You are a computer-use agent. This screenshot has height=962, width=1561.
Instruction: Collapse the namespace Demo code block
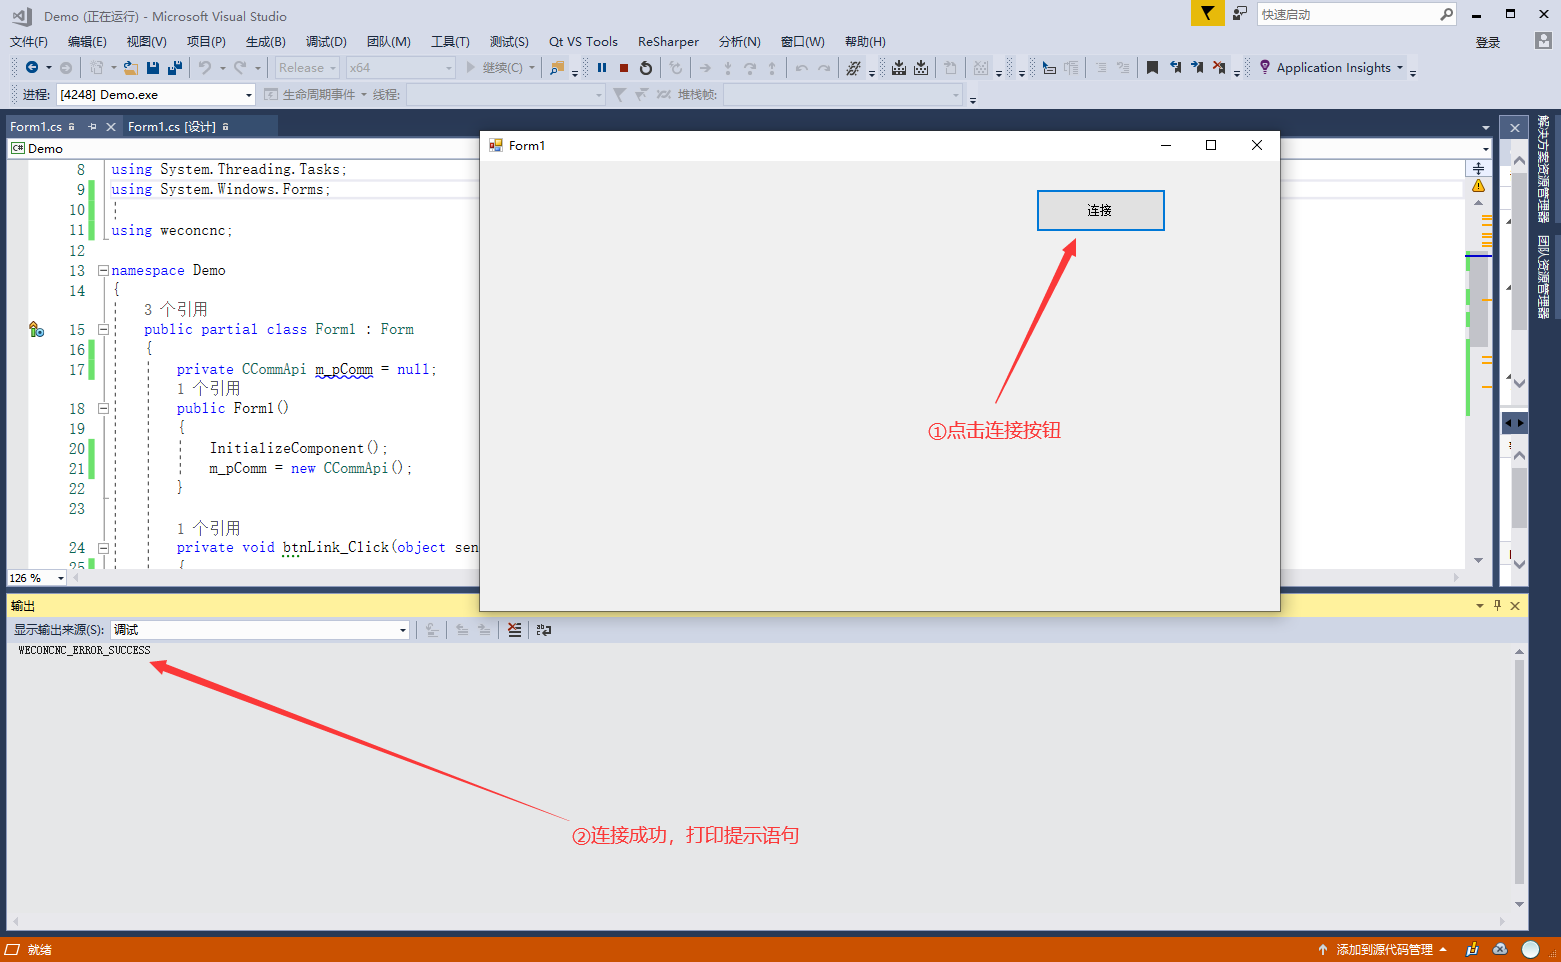(103, 270)
